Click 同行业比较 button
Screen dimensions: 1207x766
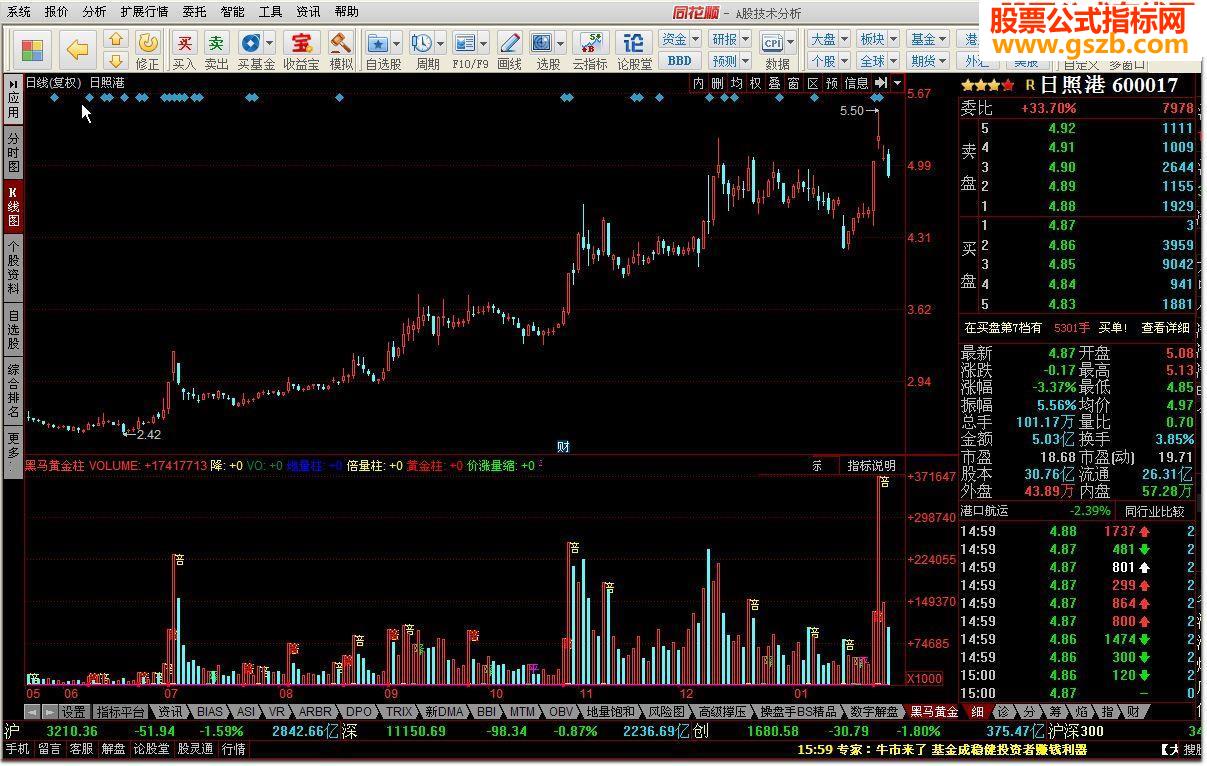[1154, 511]
